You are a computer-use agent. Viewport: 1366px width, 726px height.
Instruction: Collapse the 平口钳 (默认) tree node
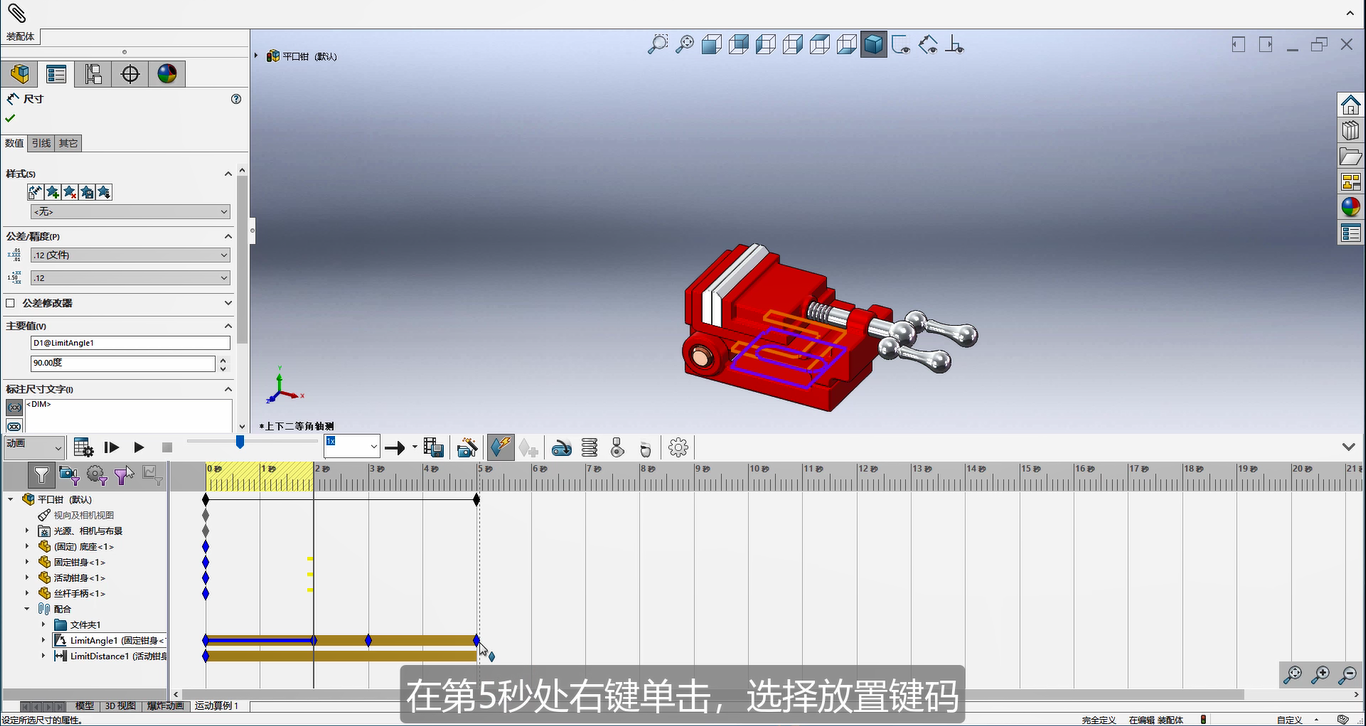click(x=11, y=499)
